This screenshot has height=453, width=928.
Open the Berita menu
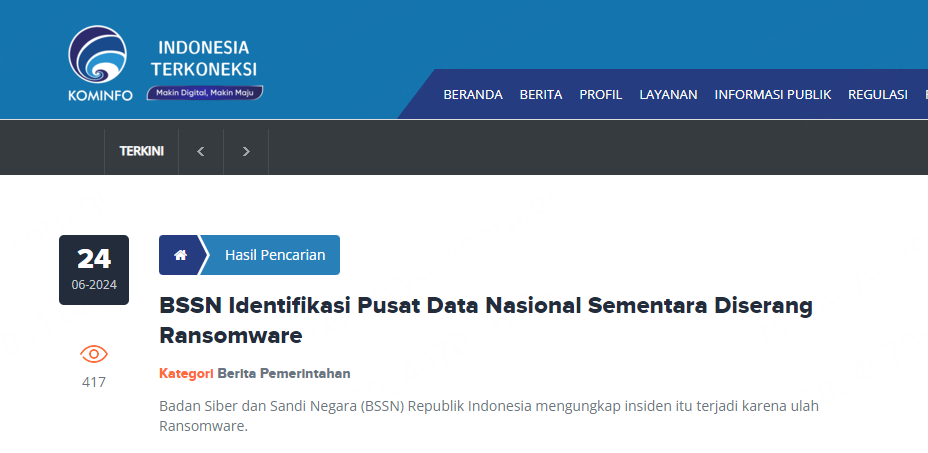pyautogui.click(x=541, y=94)
